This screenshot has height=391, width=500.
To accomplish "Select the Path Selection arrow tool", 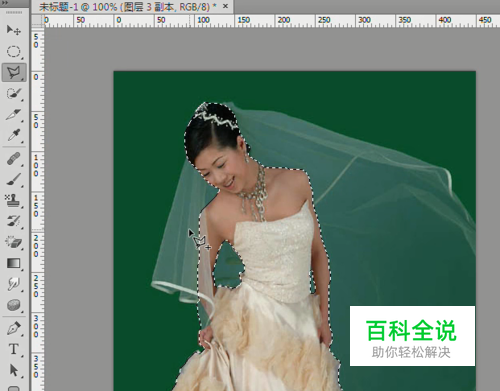I will pyautogui.click(x=14, y=370).
